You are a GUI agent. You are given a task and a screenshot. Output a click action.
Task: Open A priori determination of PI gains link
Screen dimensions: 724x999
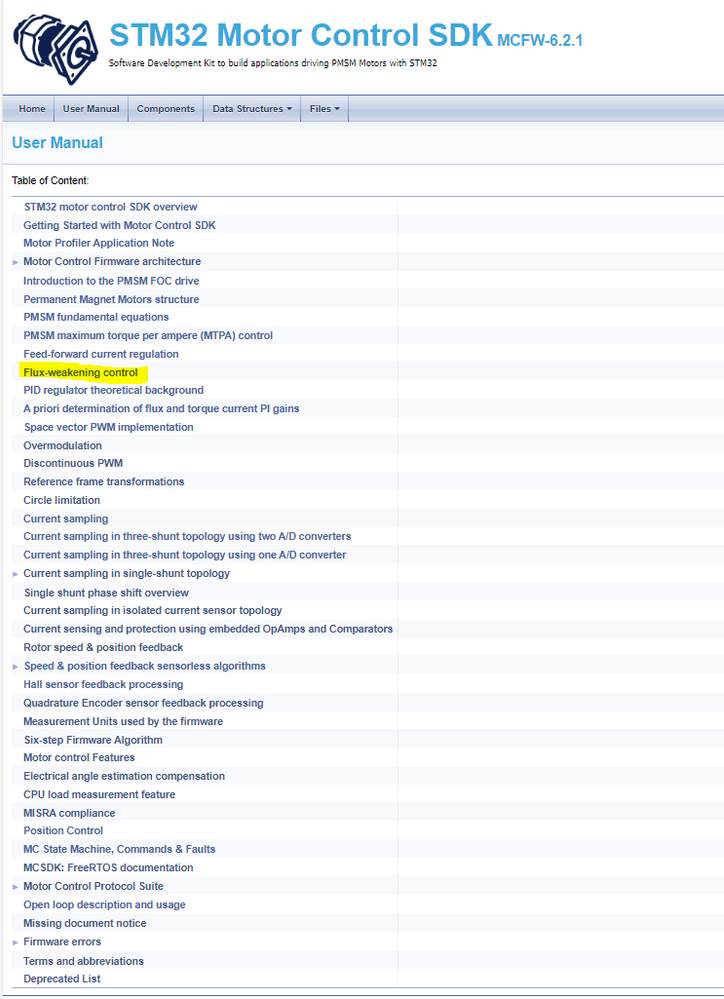click(x=161, y=408)
